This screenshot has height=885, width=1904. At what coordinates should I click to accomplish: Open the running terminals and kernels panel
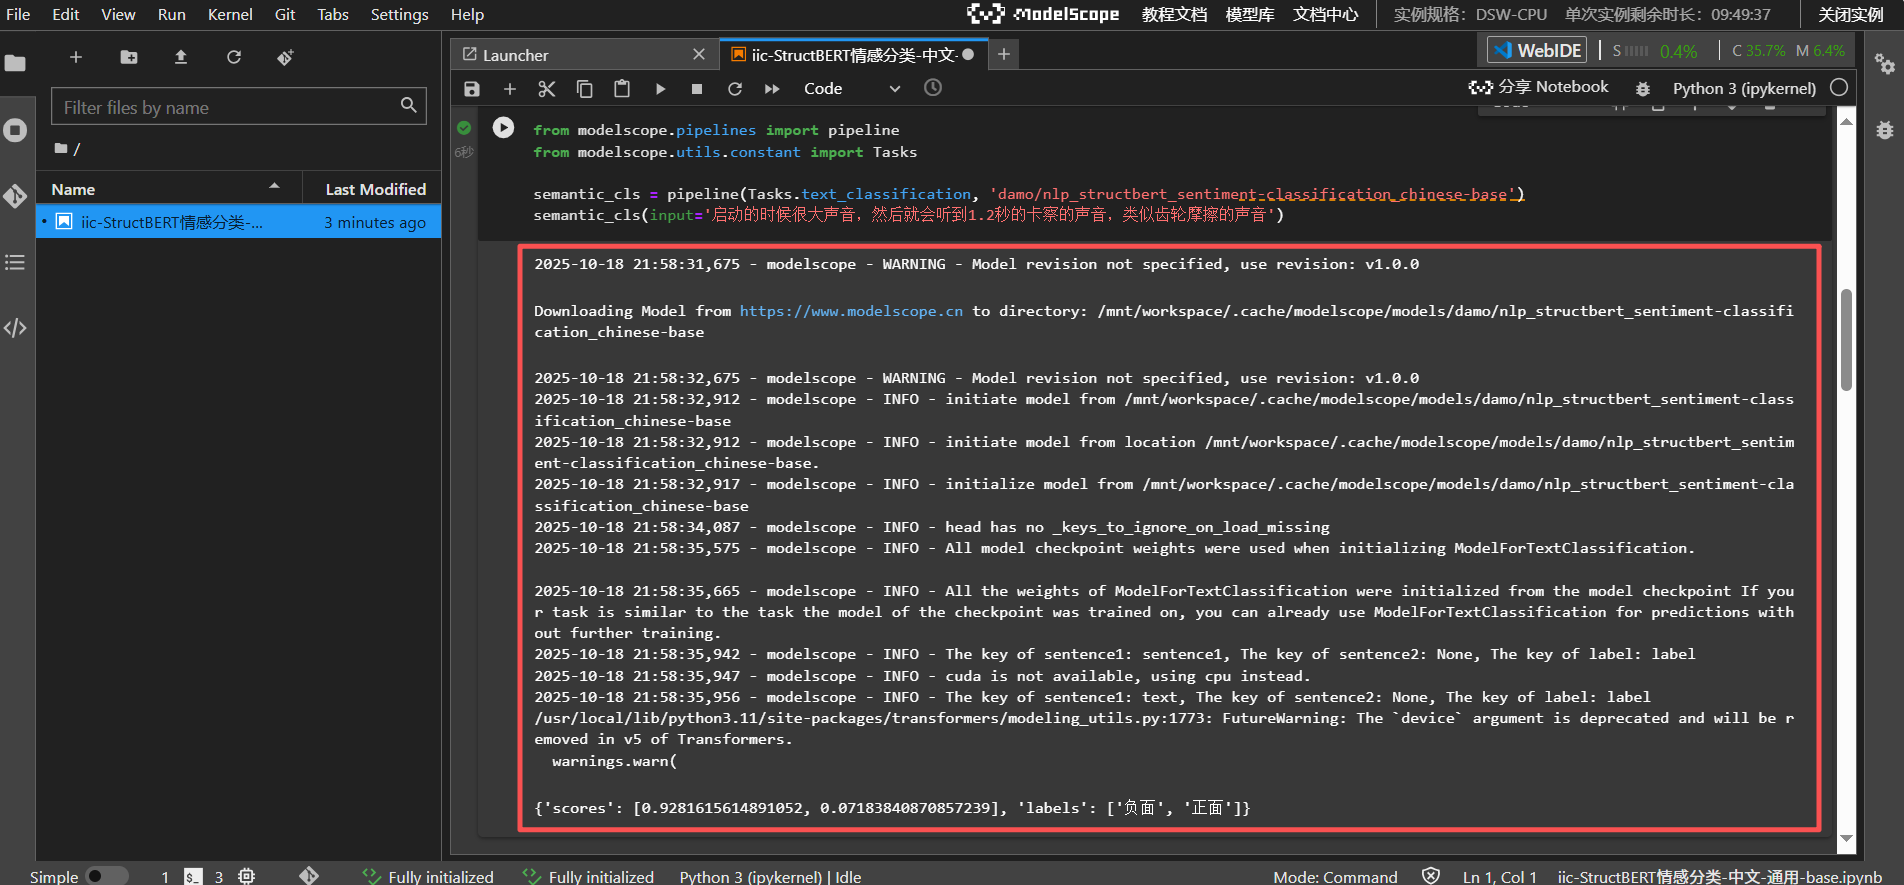pyautogui.click(x=15, y=130)
